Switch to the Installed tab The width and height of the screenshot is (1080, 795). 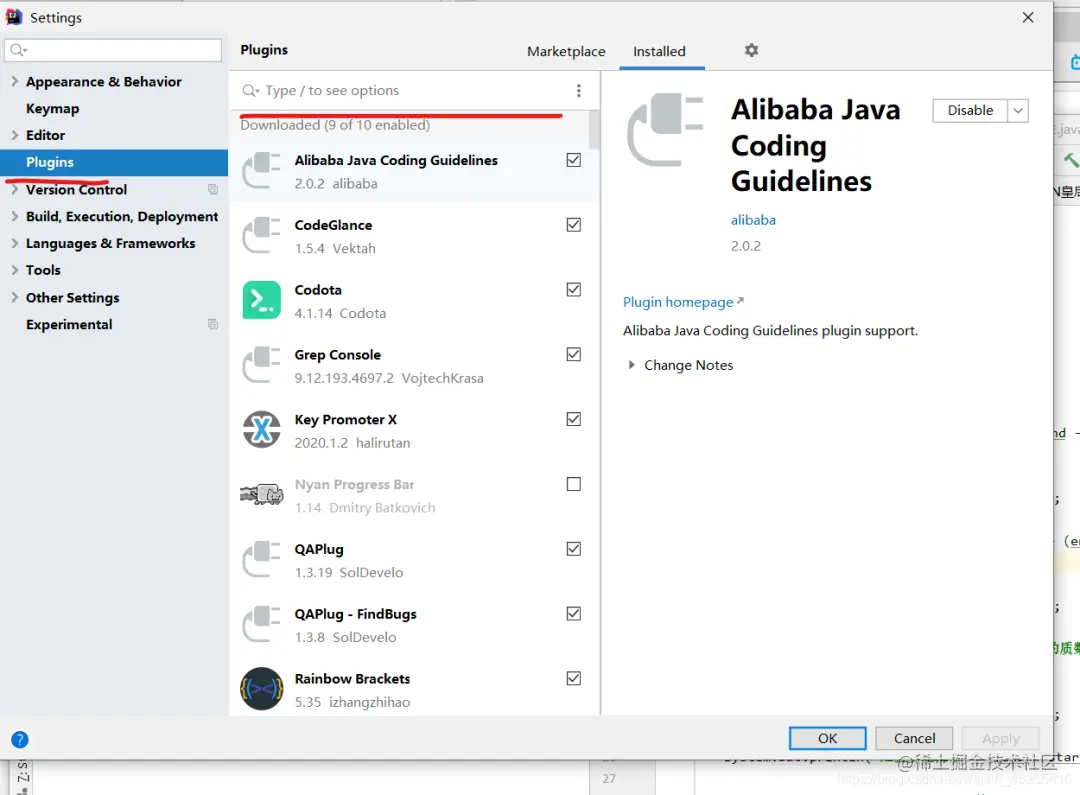(x=659, y=52)
